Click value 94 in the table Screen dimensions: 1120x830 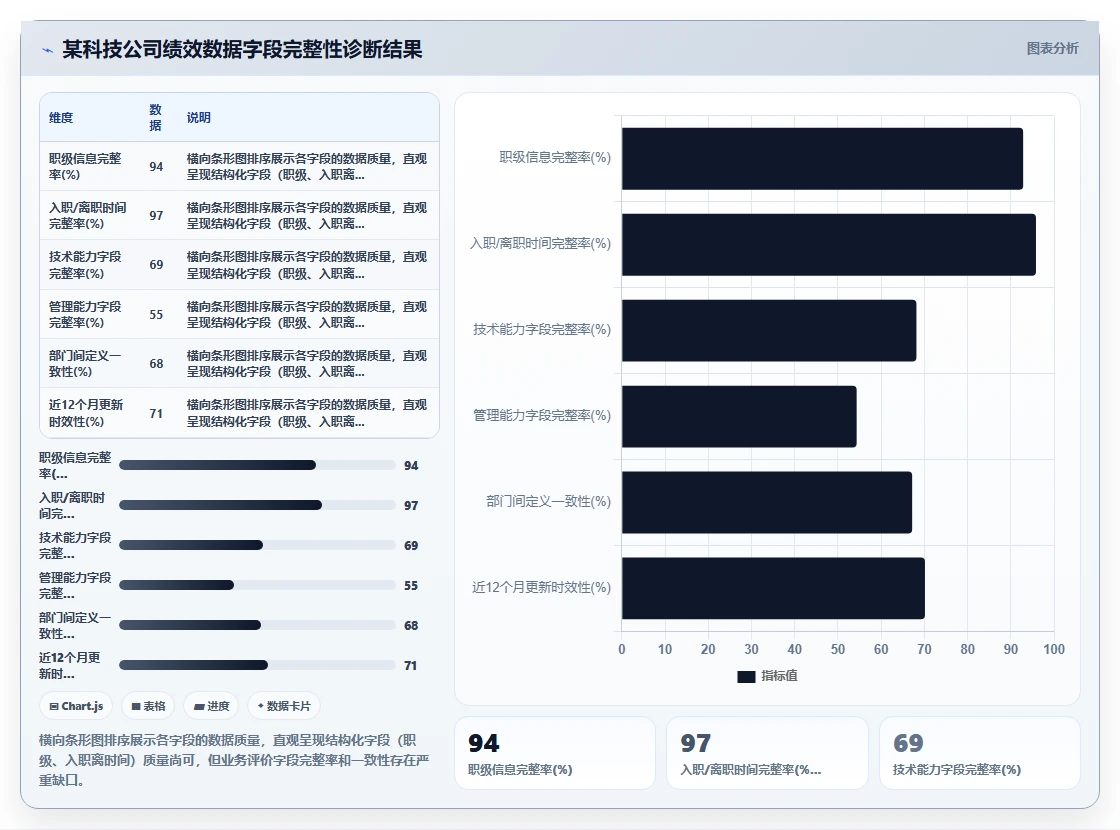coord(156,166)
